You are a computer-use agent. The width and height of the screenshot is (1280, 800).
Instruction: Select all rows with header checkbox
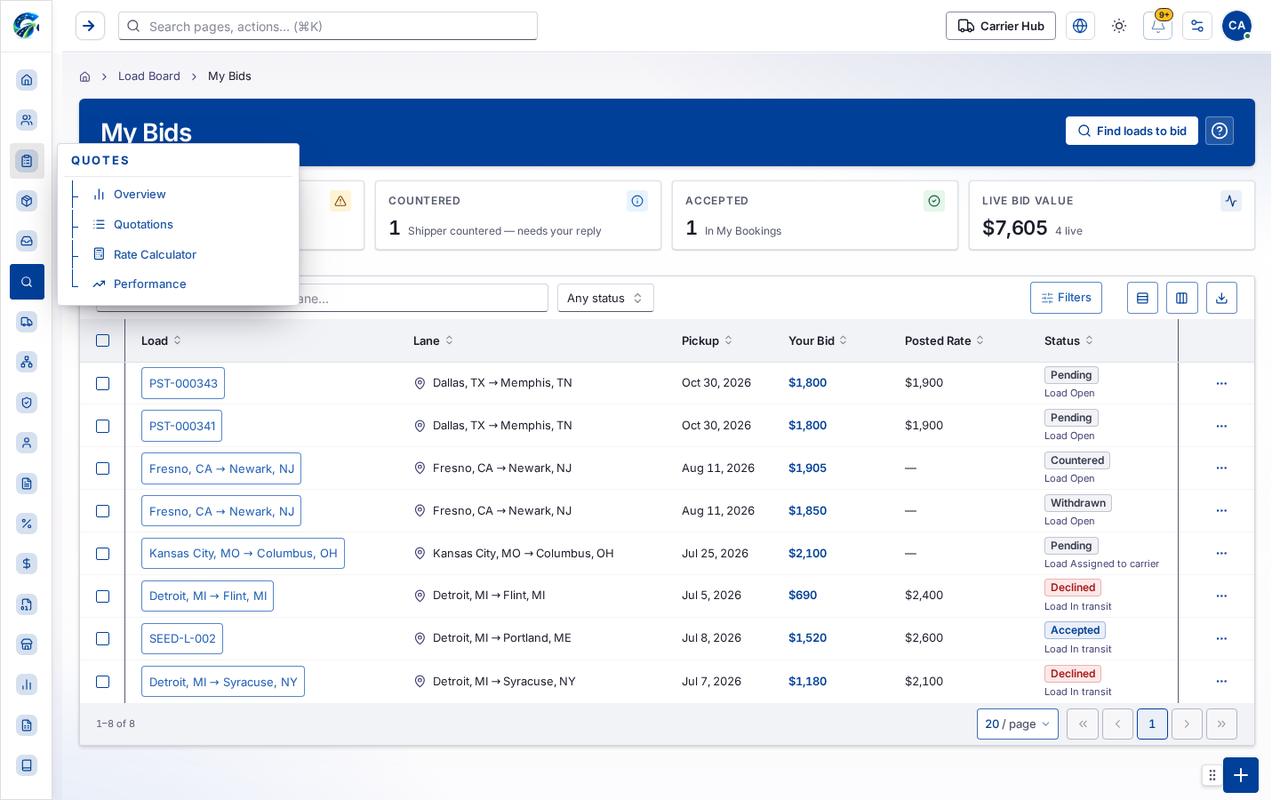click(x=102, y=341)
